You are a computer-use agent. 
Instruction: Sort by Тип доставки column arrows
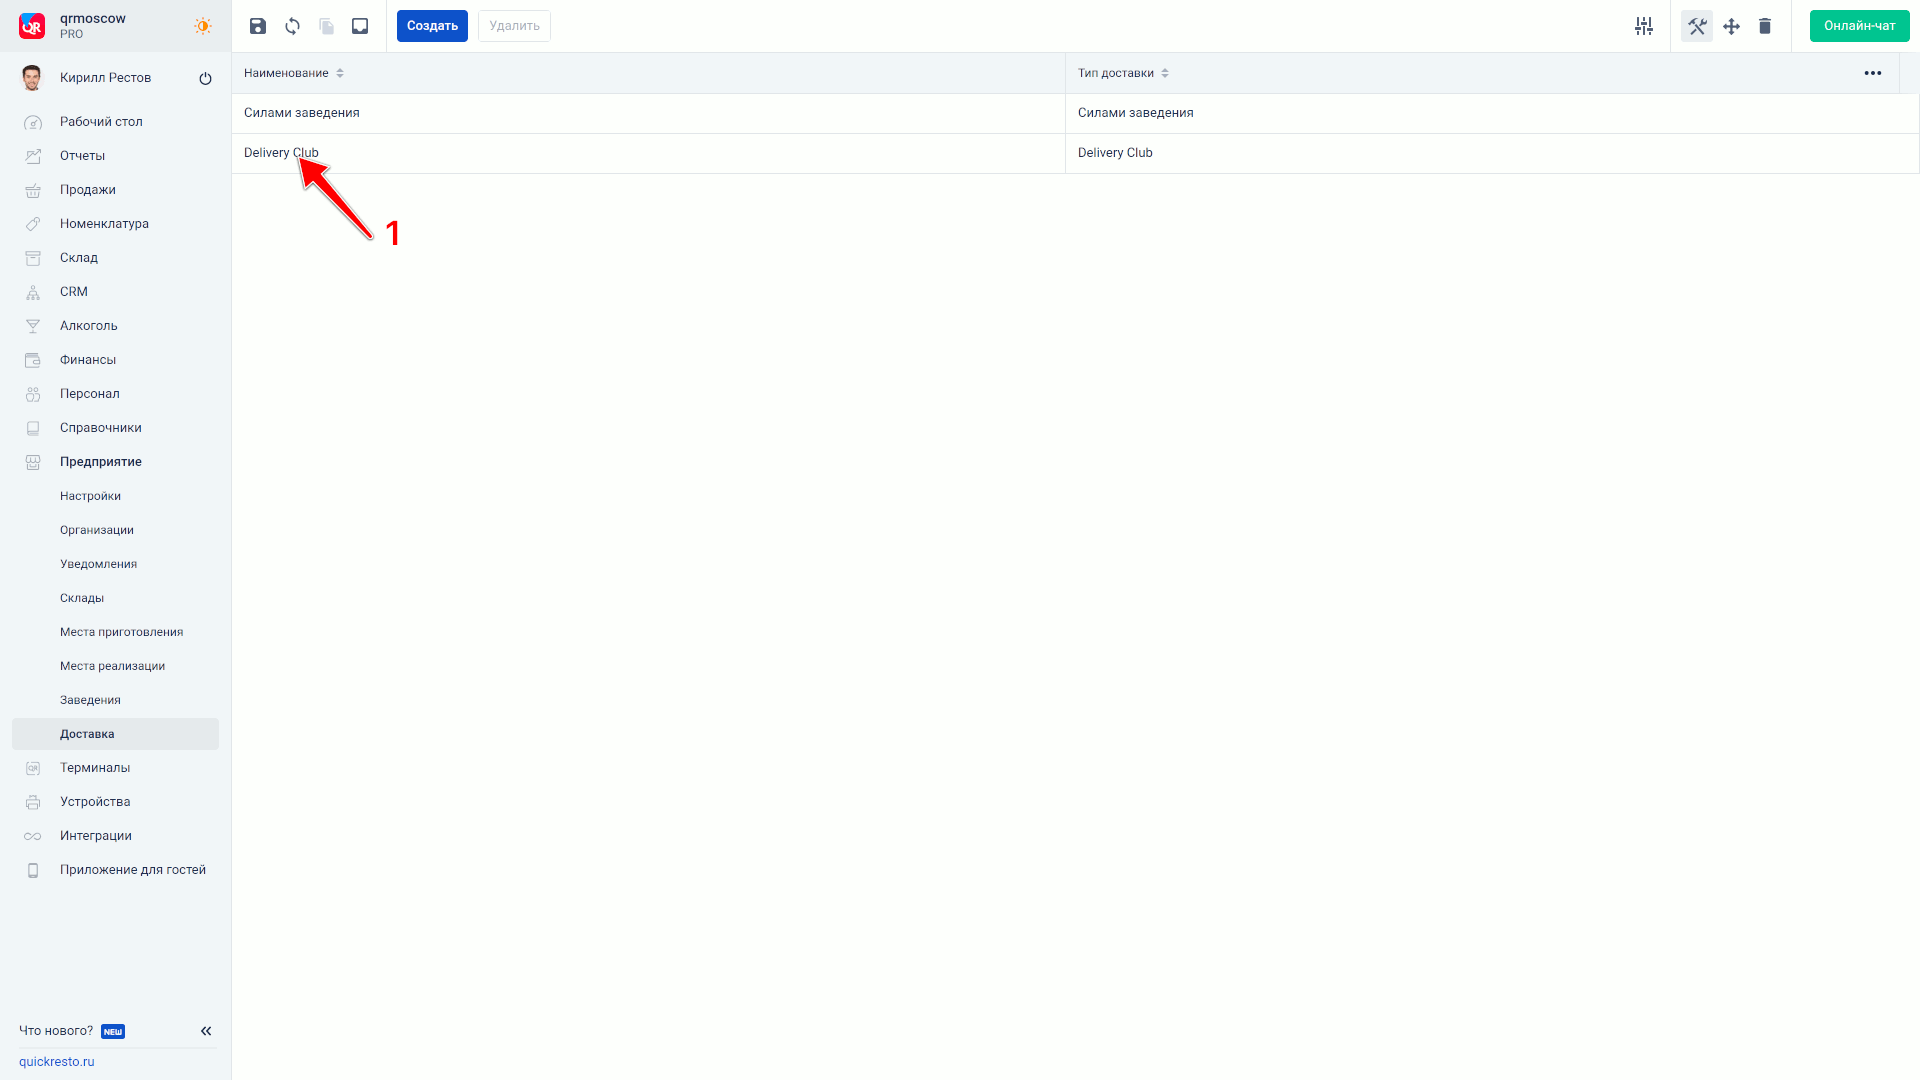[1165, 73]
